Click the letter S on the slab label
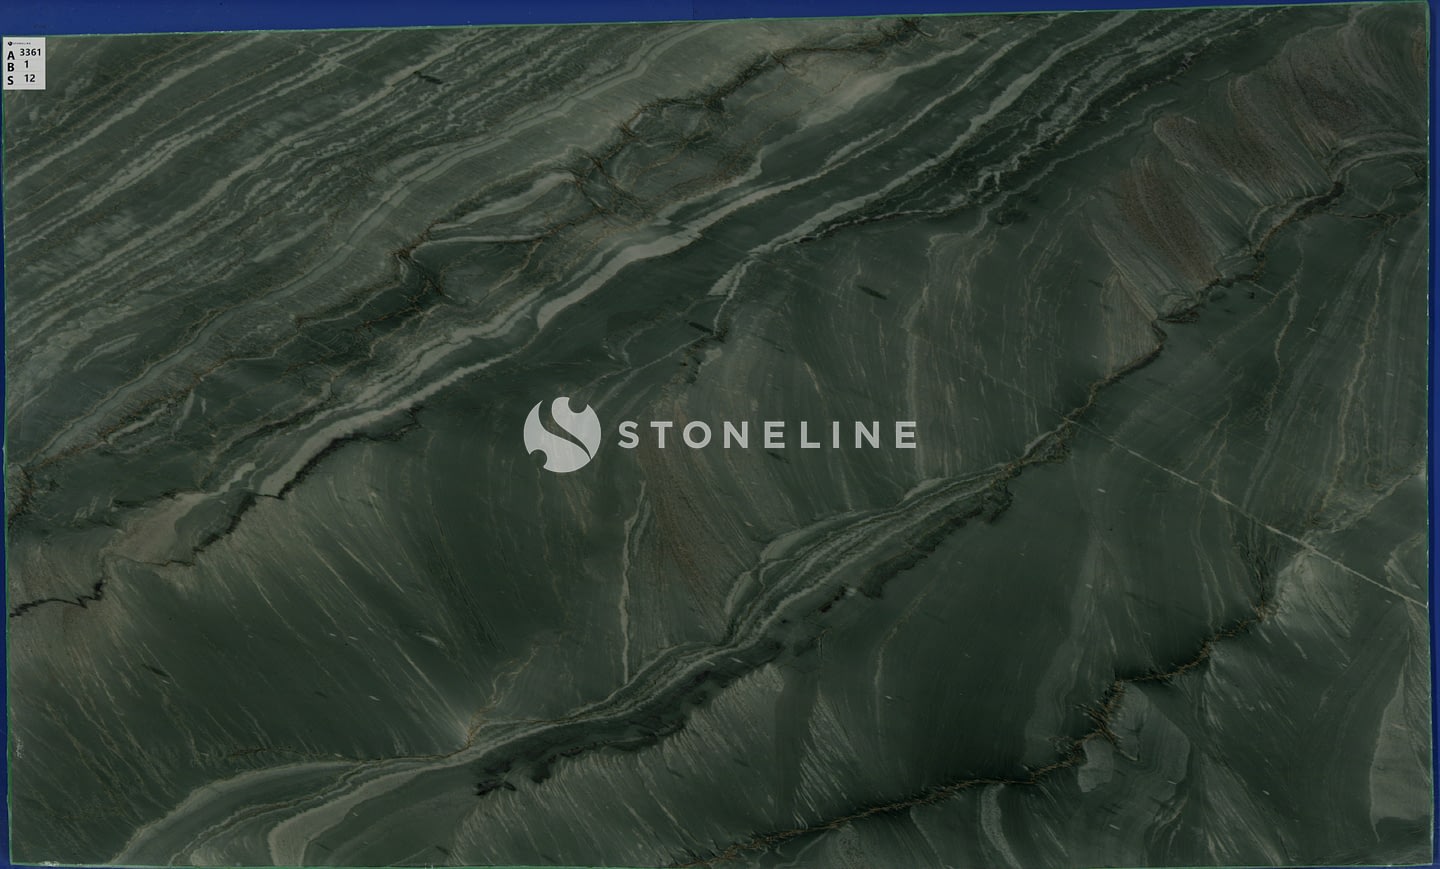 (x=11, y=80)
